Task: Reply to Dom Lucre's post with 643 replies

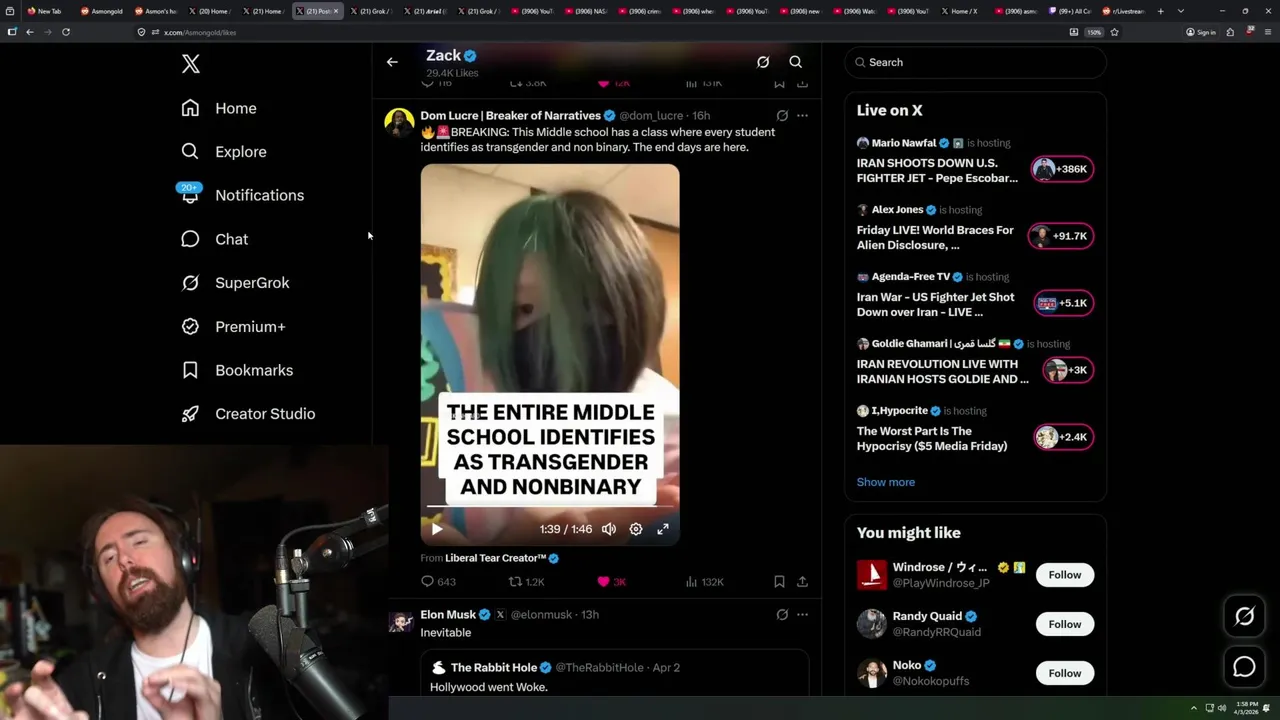Action: click(x=438, y=582)
